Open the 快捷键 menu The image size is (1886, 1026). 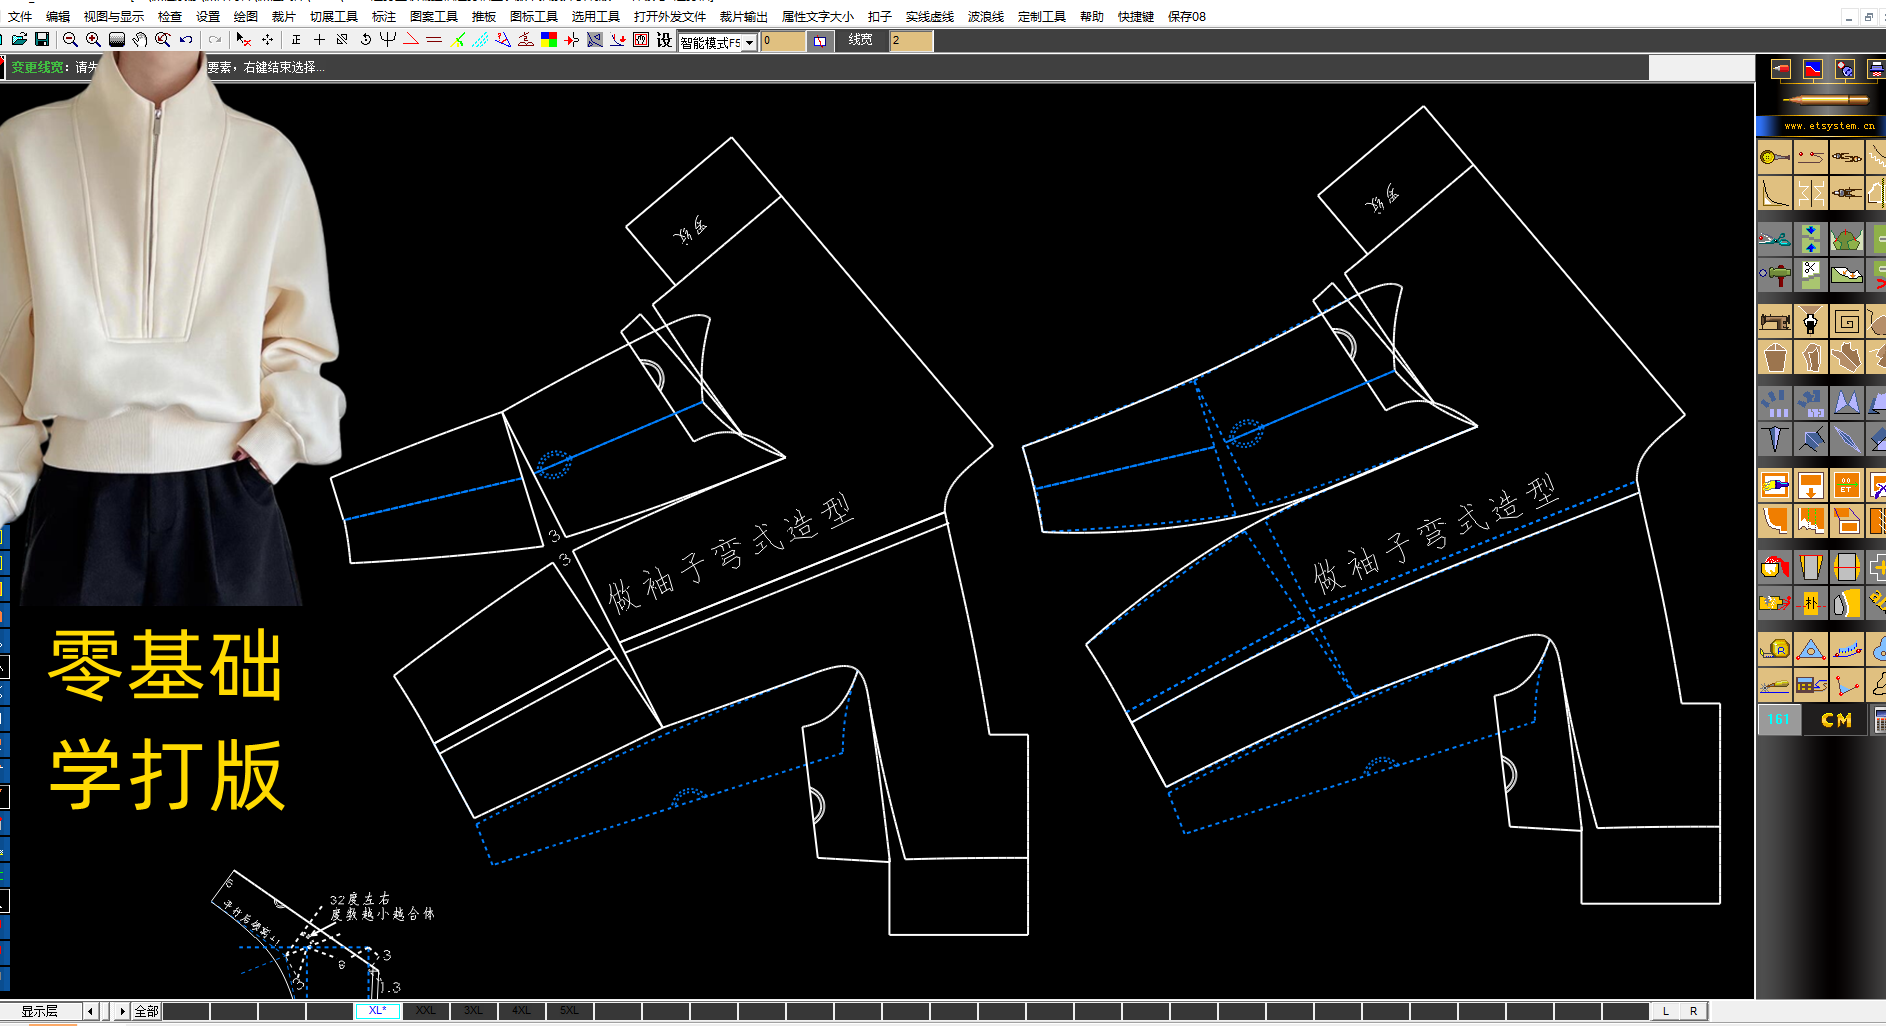point(1136,16)
